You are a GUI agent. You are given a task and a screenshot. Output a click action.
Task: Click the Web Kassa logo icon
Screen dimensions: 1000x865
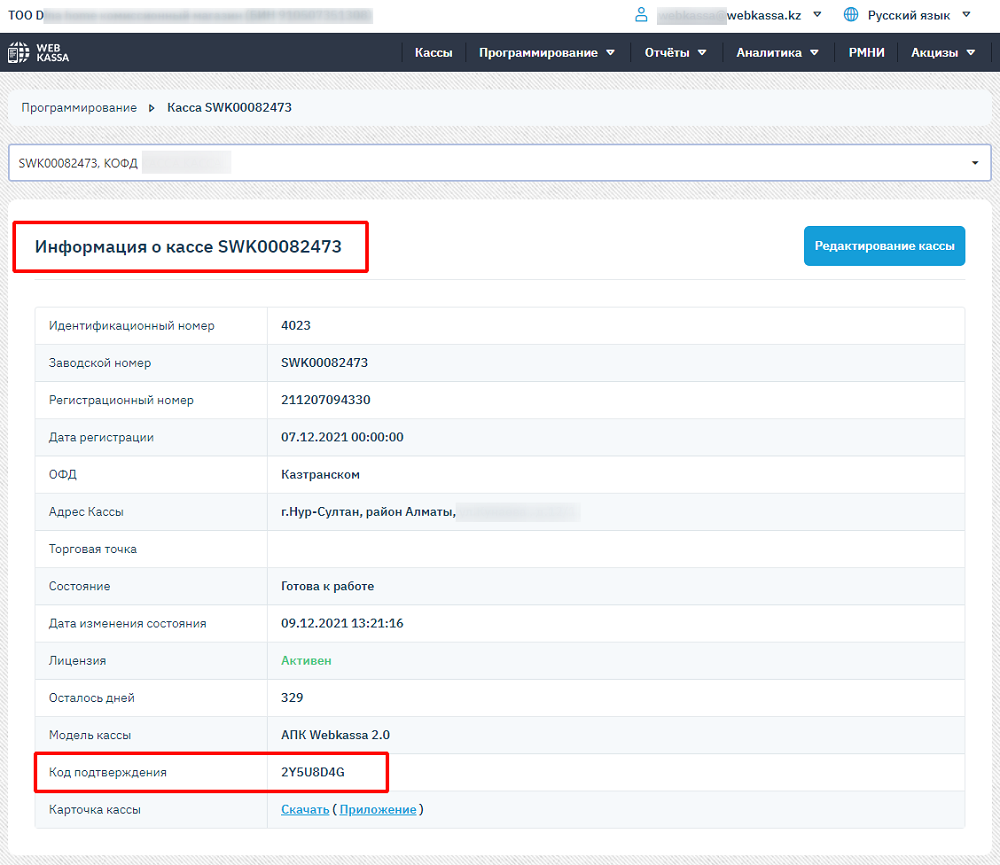click(18, 52)
